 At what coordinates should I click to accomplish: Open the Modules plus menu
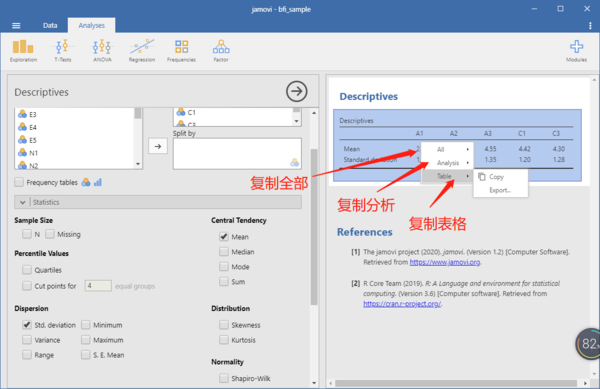(x=576, y=51)
